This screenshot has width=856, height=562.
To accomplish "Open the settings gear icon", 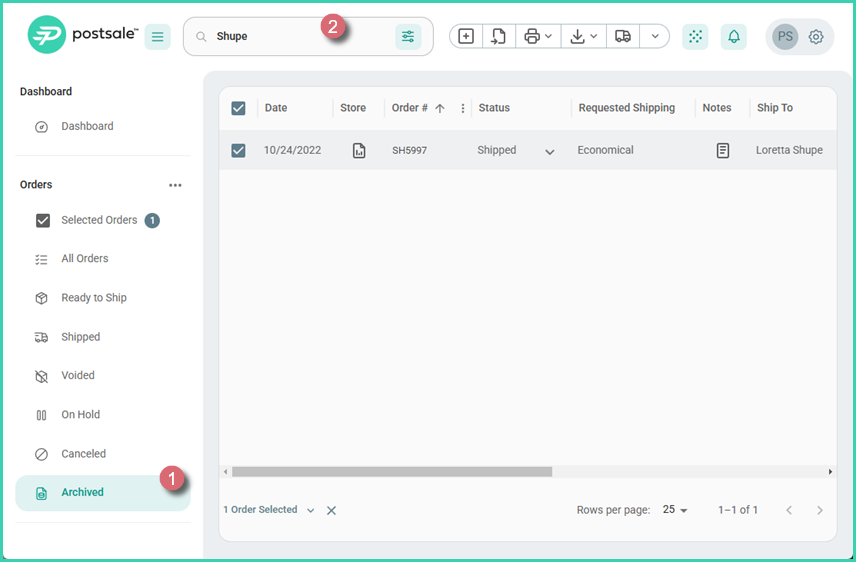I will 816,37.
